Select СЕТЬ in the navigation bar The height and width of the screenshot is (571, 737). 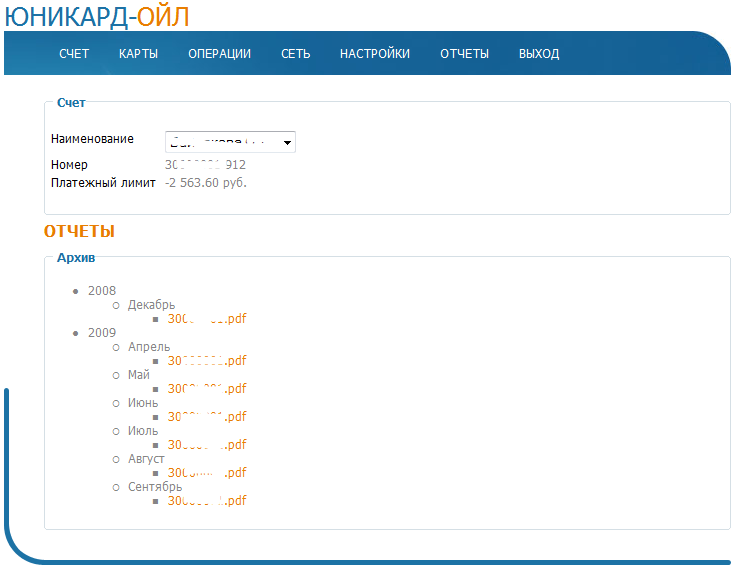point(295,54)
